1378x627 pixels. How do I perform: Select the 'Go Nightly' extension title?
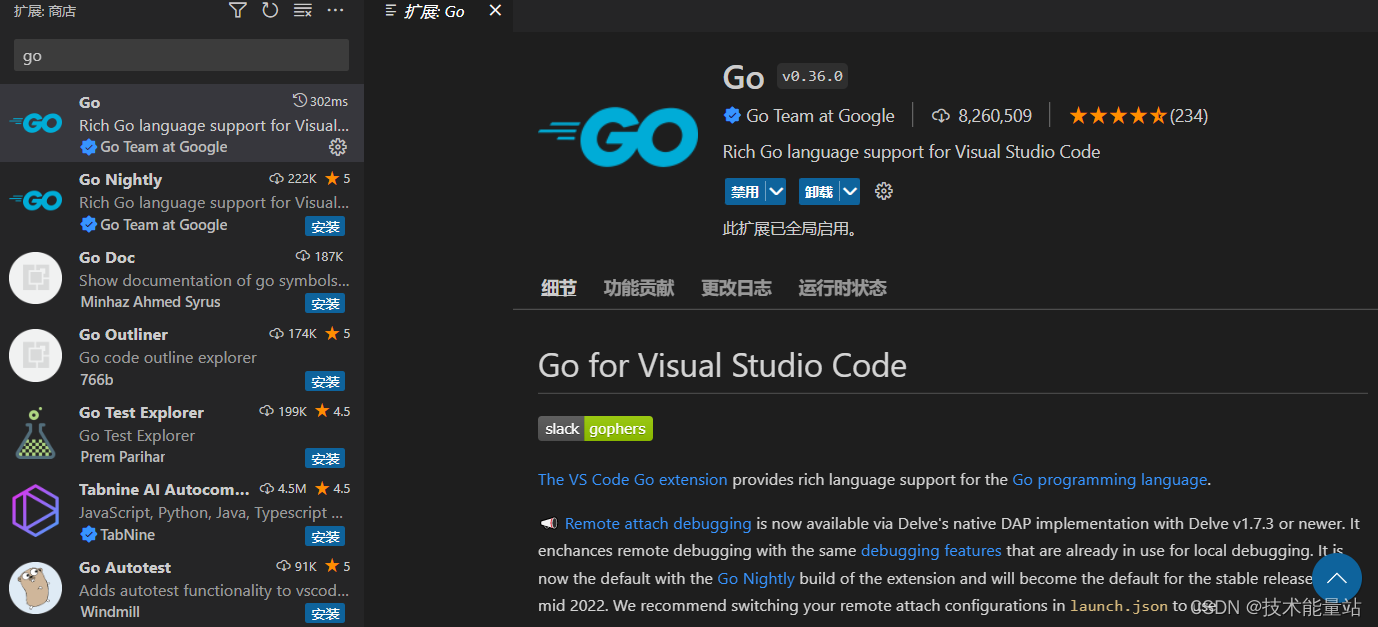pyautogui.click(x=120, y=180)
